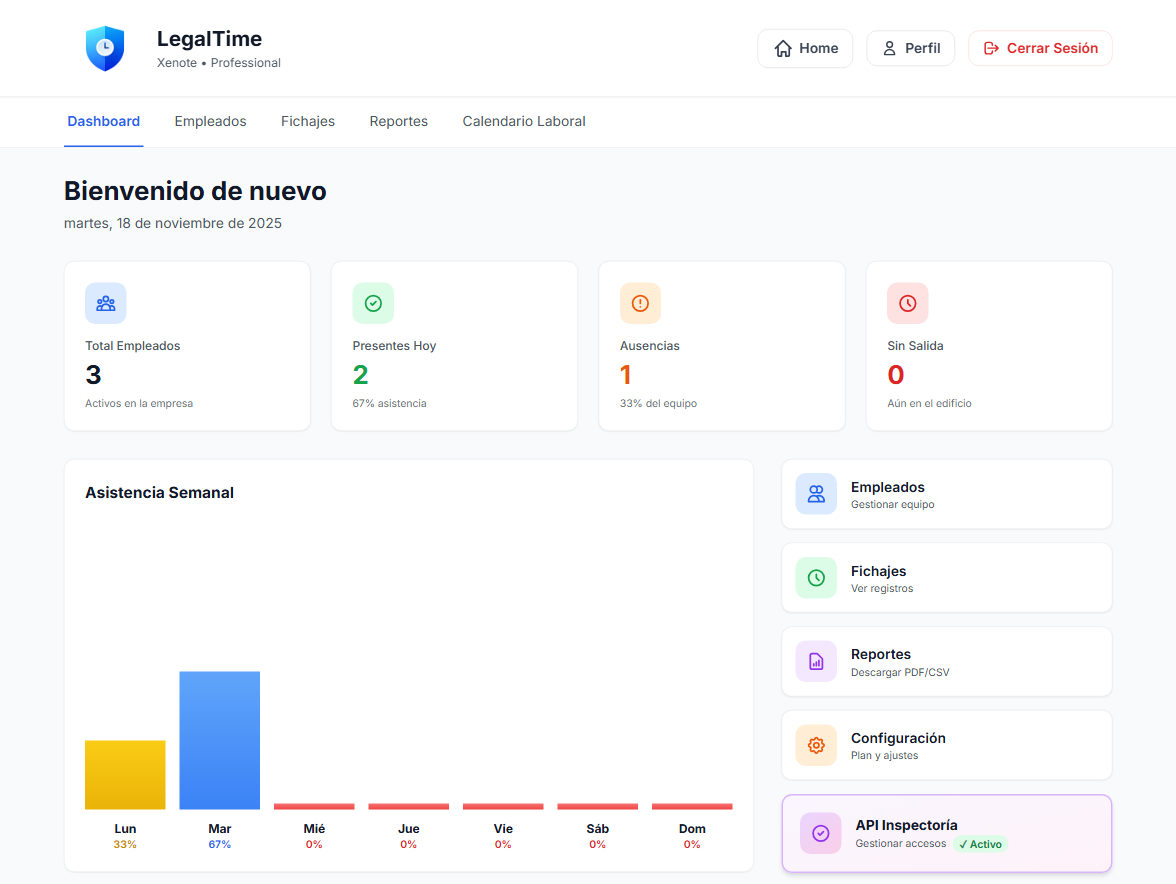
Task: Go to the Reportes tab
Action: coord(398,121)
